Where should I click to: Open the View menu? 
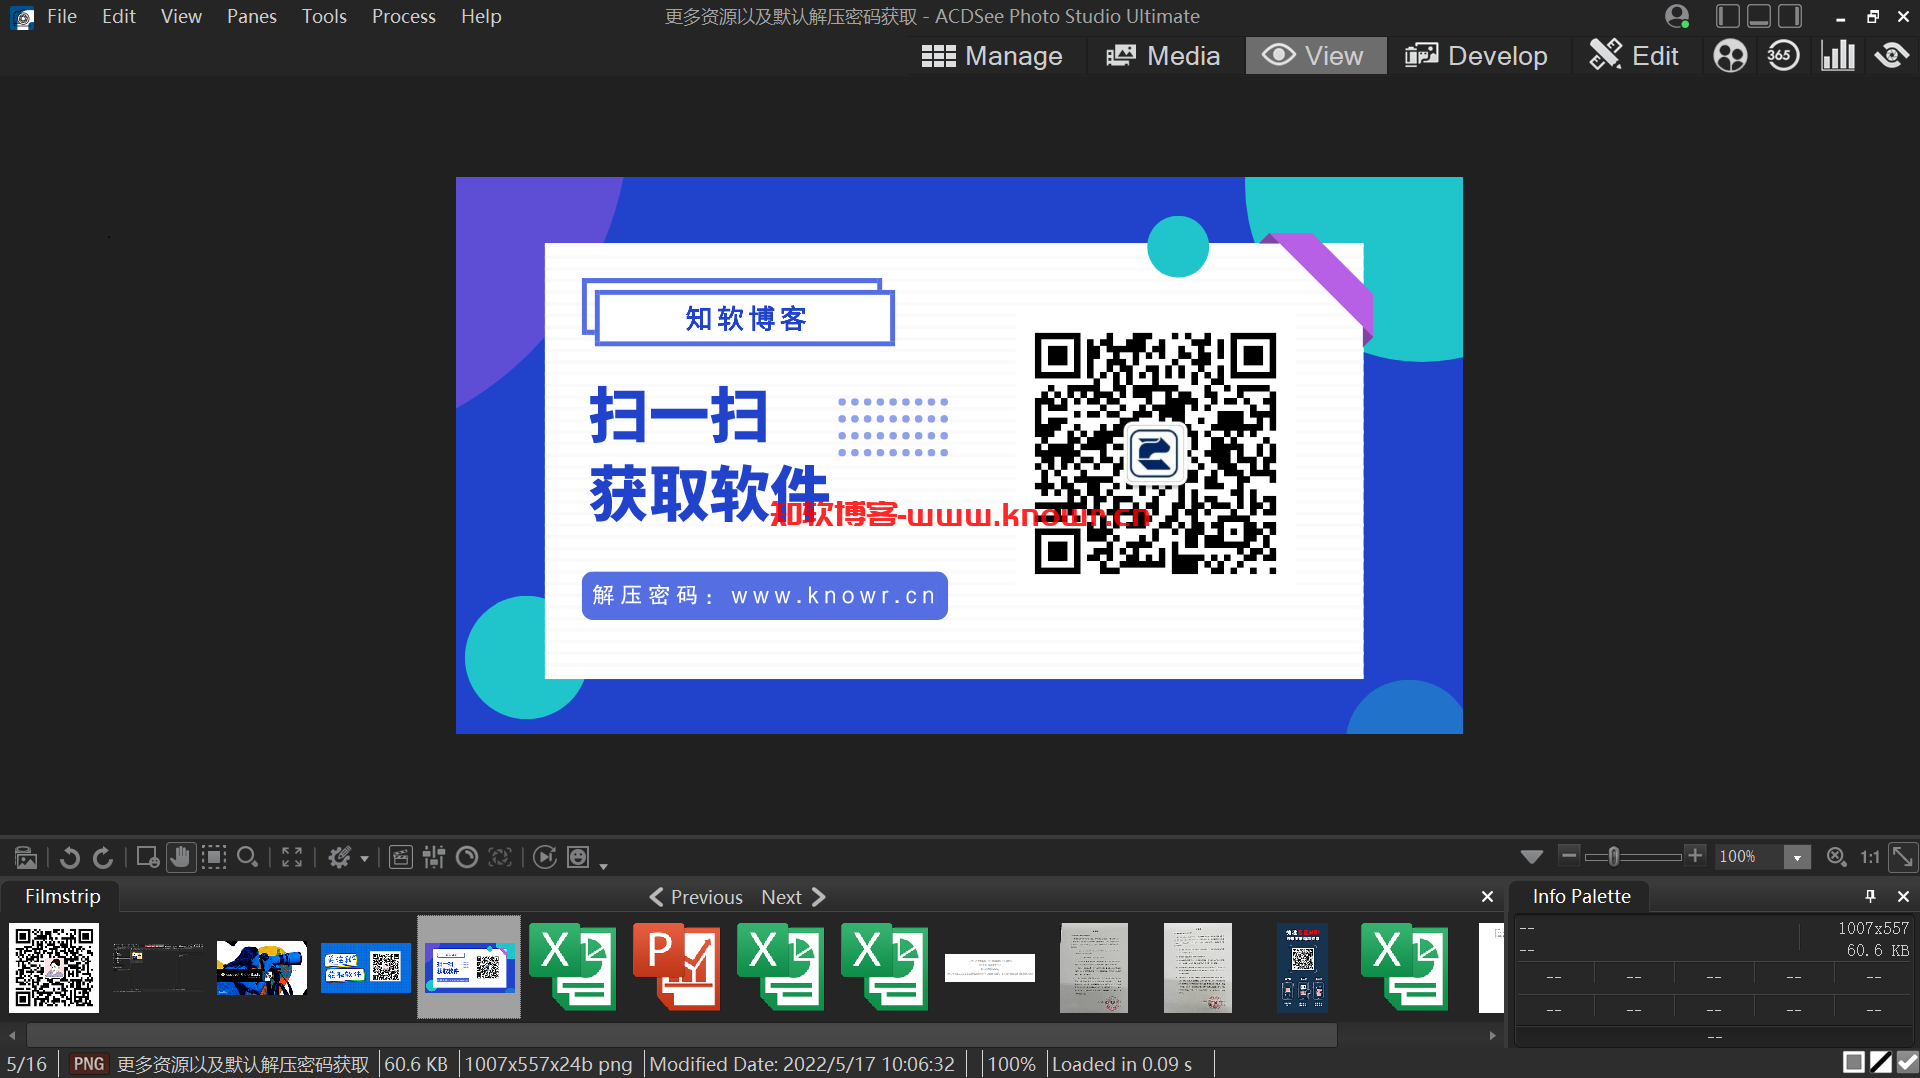[x=181, y=17]
